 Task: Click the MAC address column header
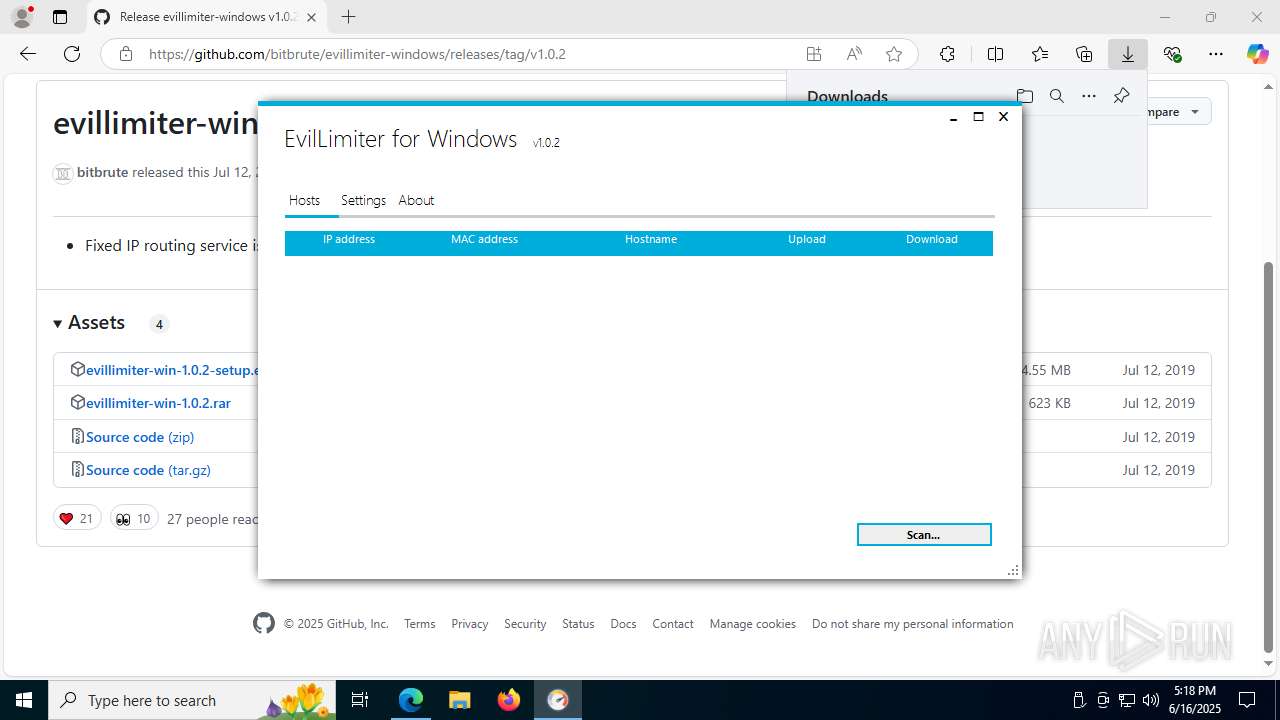484,240
